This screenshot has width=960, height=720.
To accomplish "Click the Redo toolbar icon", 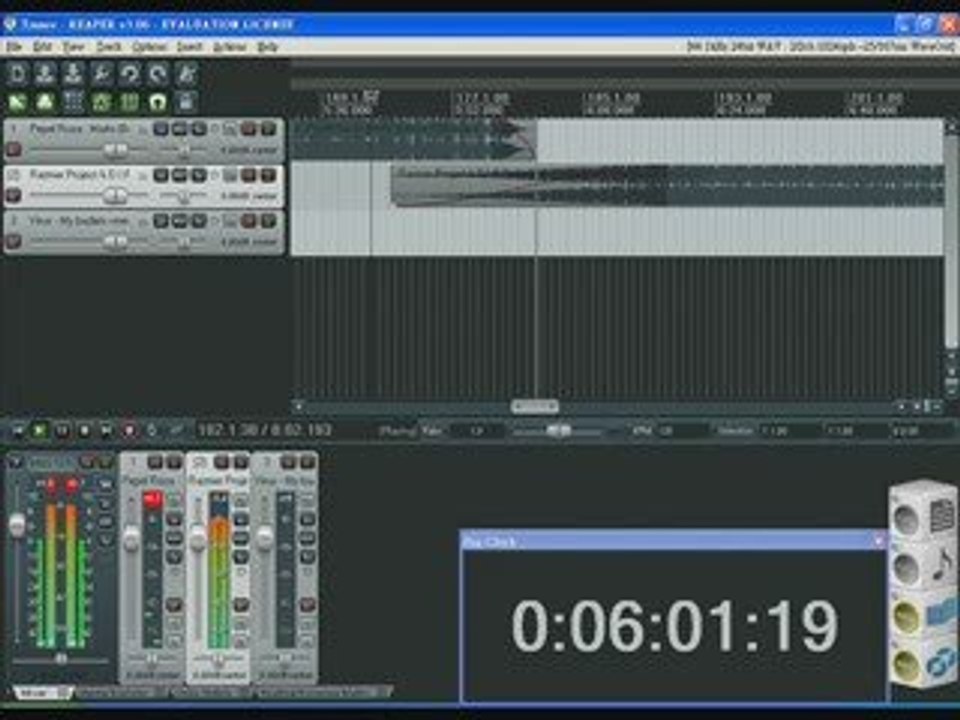I will tap(158, 73).
